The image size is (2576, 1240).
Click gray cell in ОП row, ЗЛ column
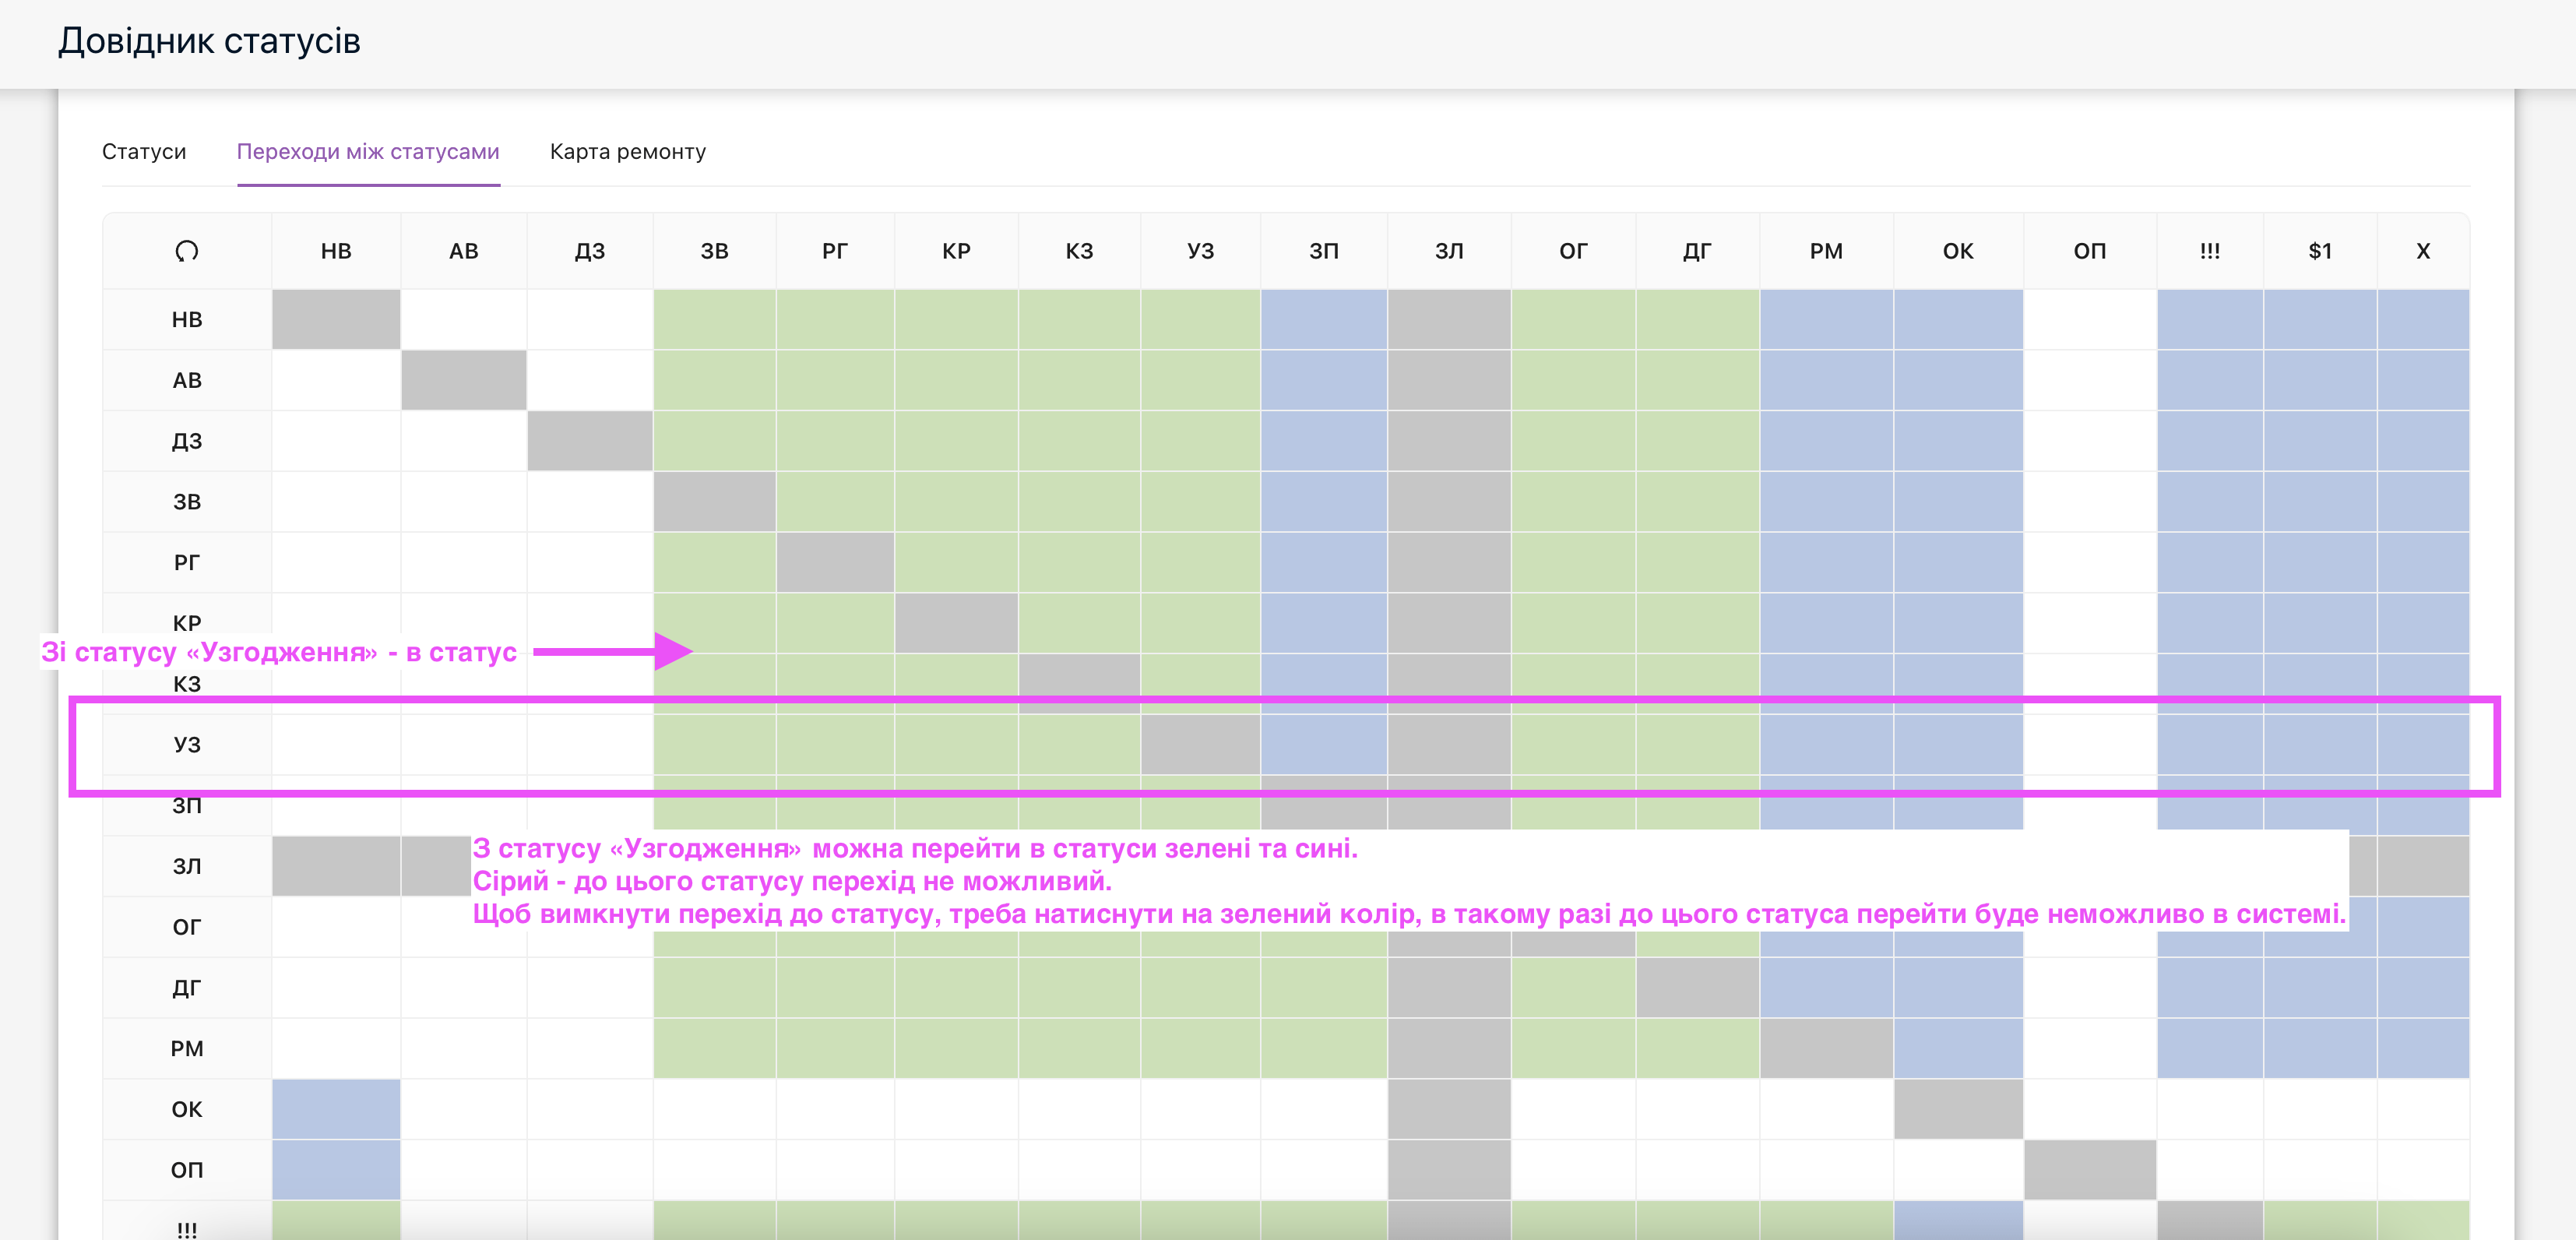[1448, 1170]
